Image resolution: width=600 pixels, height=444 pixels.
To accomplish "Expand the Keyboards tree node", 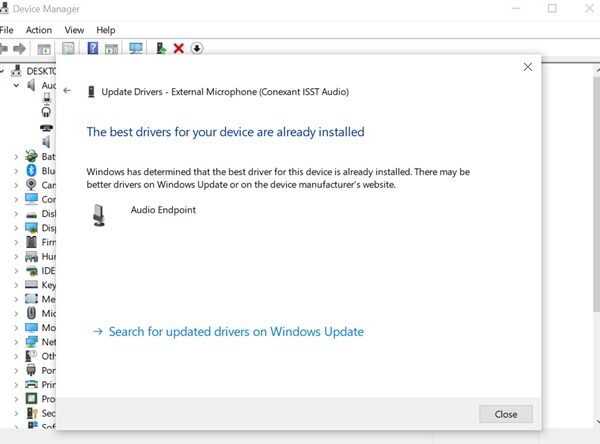I will [16, 285].
